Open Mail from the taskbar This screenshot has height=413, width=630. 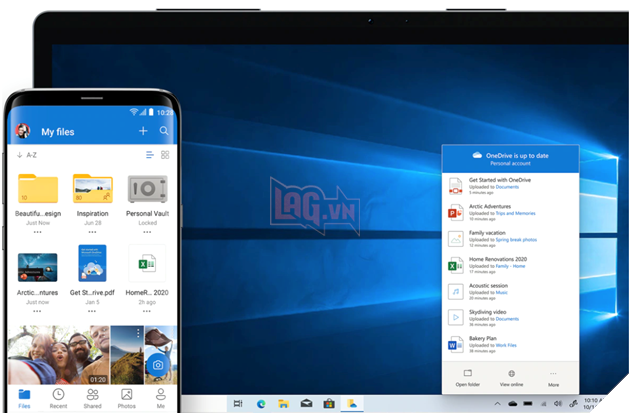pos(306,403)
